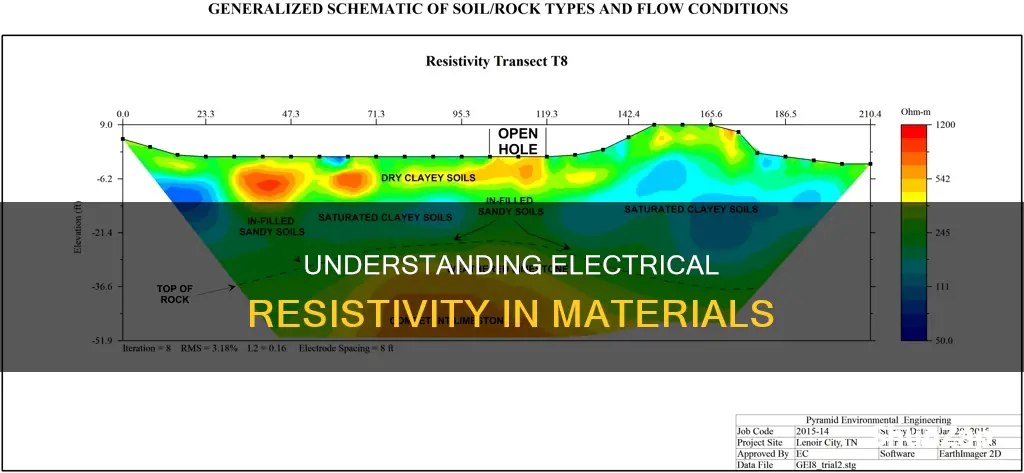The image size is (1024, 473).
Task: Click the 'Ohm-m' legend unit label
Action: (x=915, y=112)
